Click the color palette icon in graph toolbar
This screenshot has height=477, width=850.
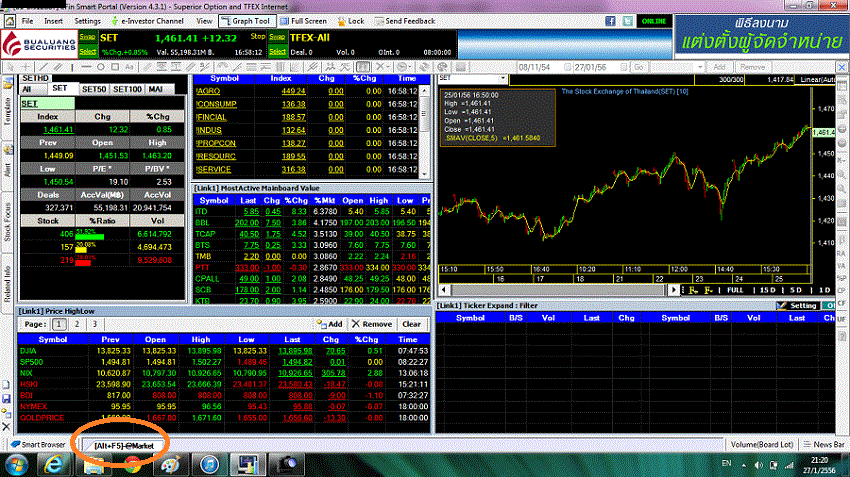(x=442, y=67)
